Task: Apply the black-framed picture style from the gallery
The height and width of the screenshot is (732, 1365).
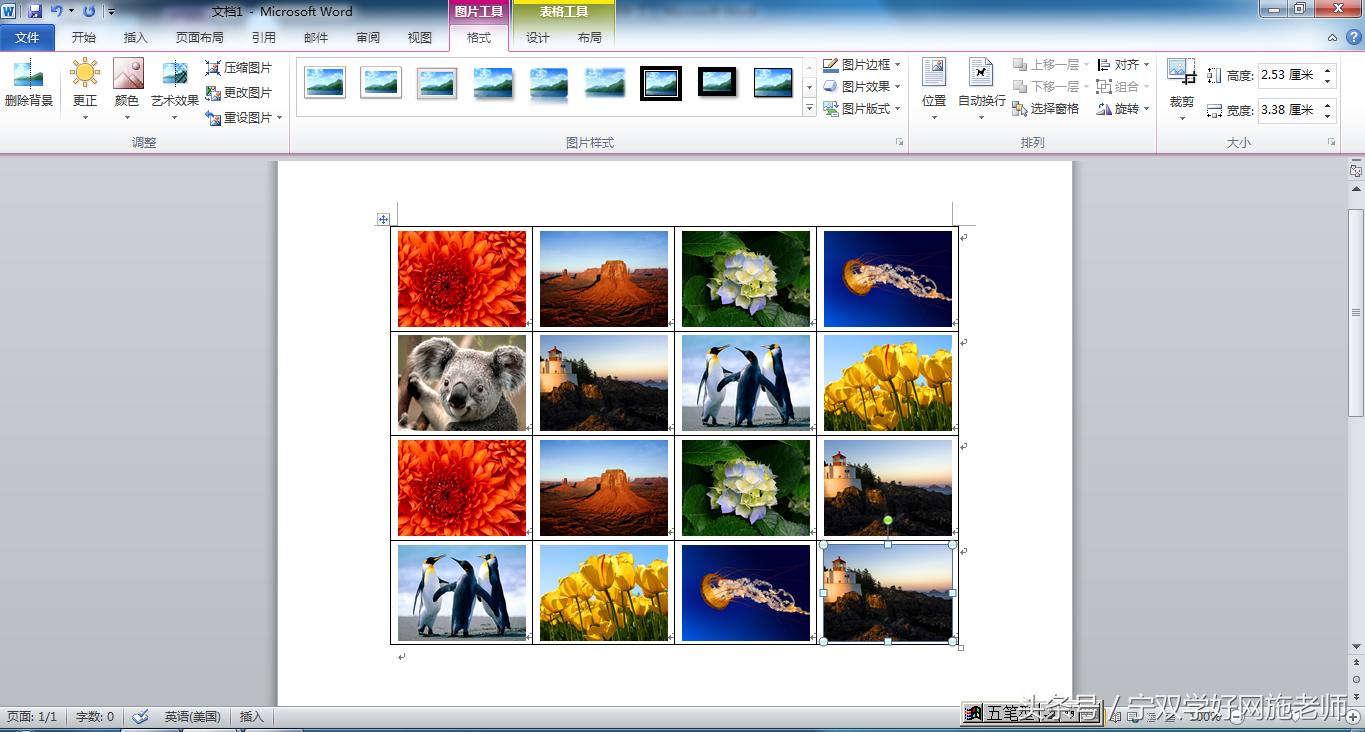Action: pyautogui.click(x=660, y=84)
